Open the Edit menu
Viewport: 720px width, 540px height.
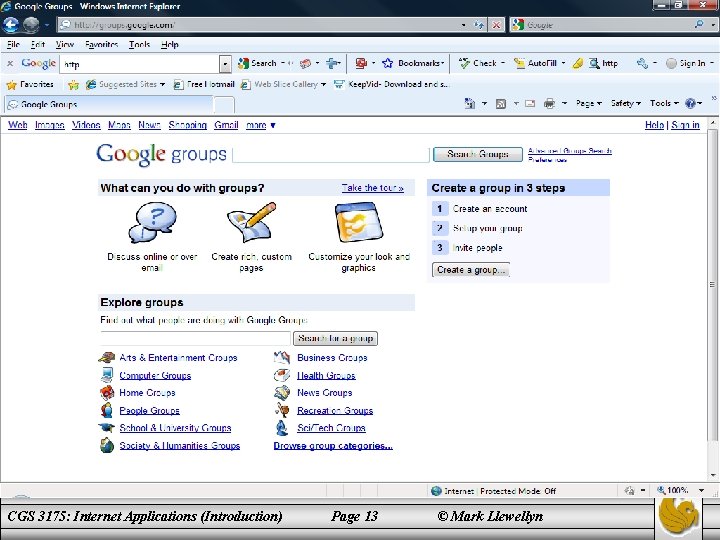click(38, 45)
